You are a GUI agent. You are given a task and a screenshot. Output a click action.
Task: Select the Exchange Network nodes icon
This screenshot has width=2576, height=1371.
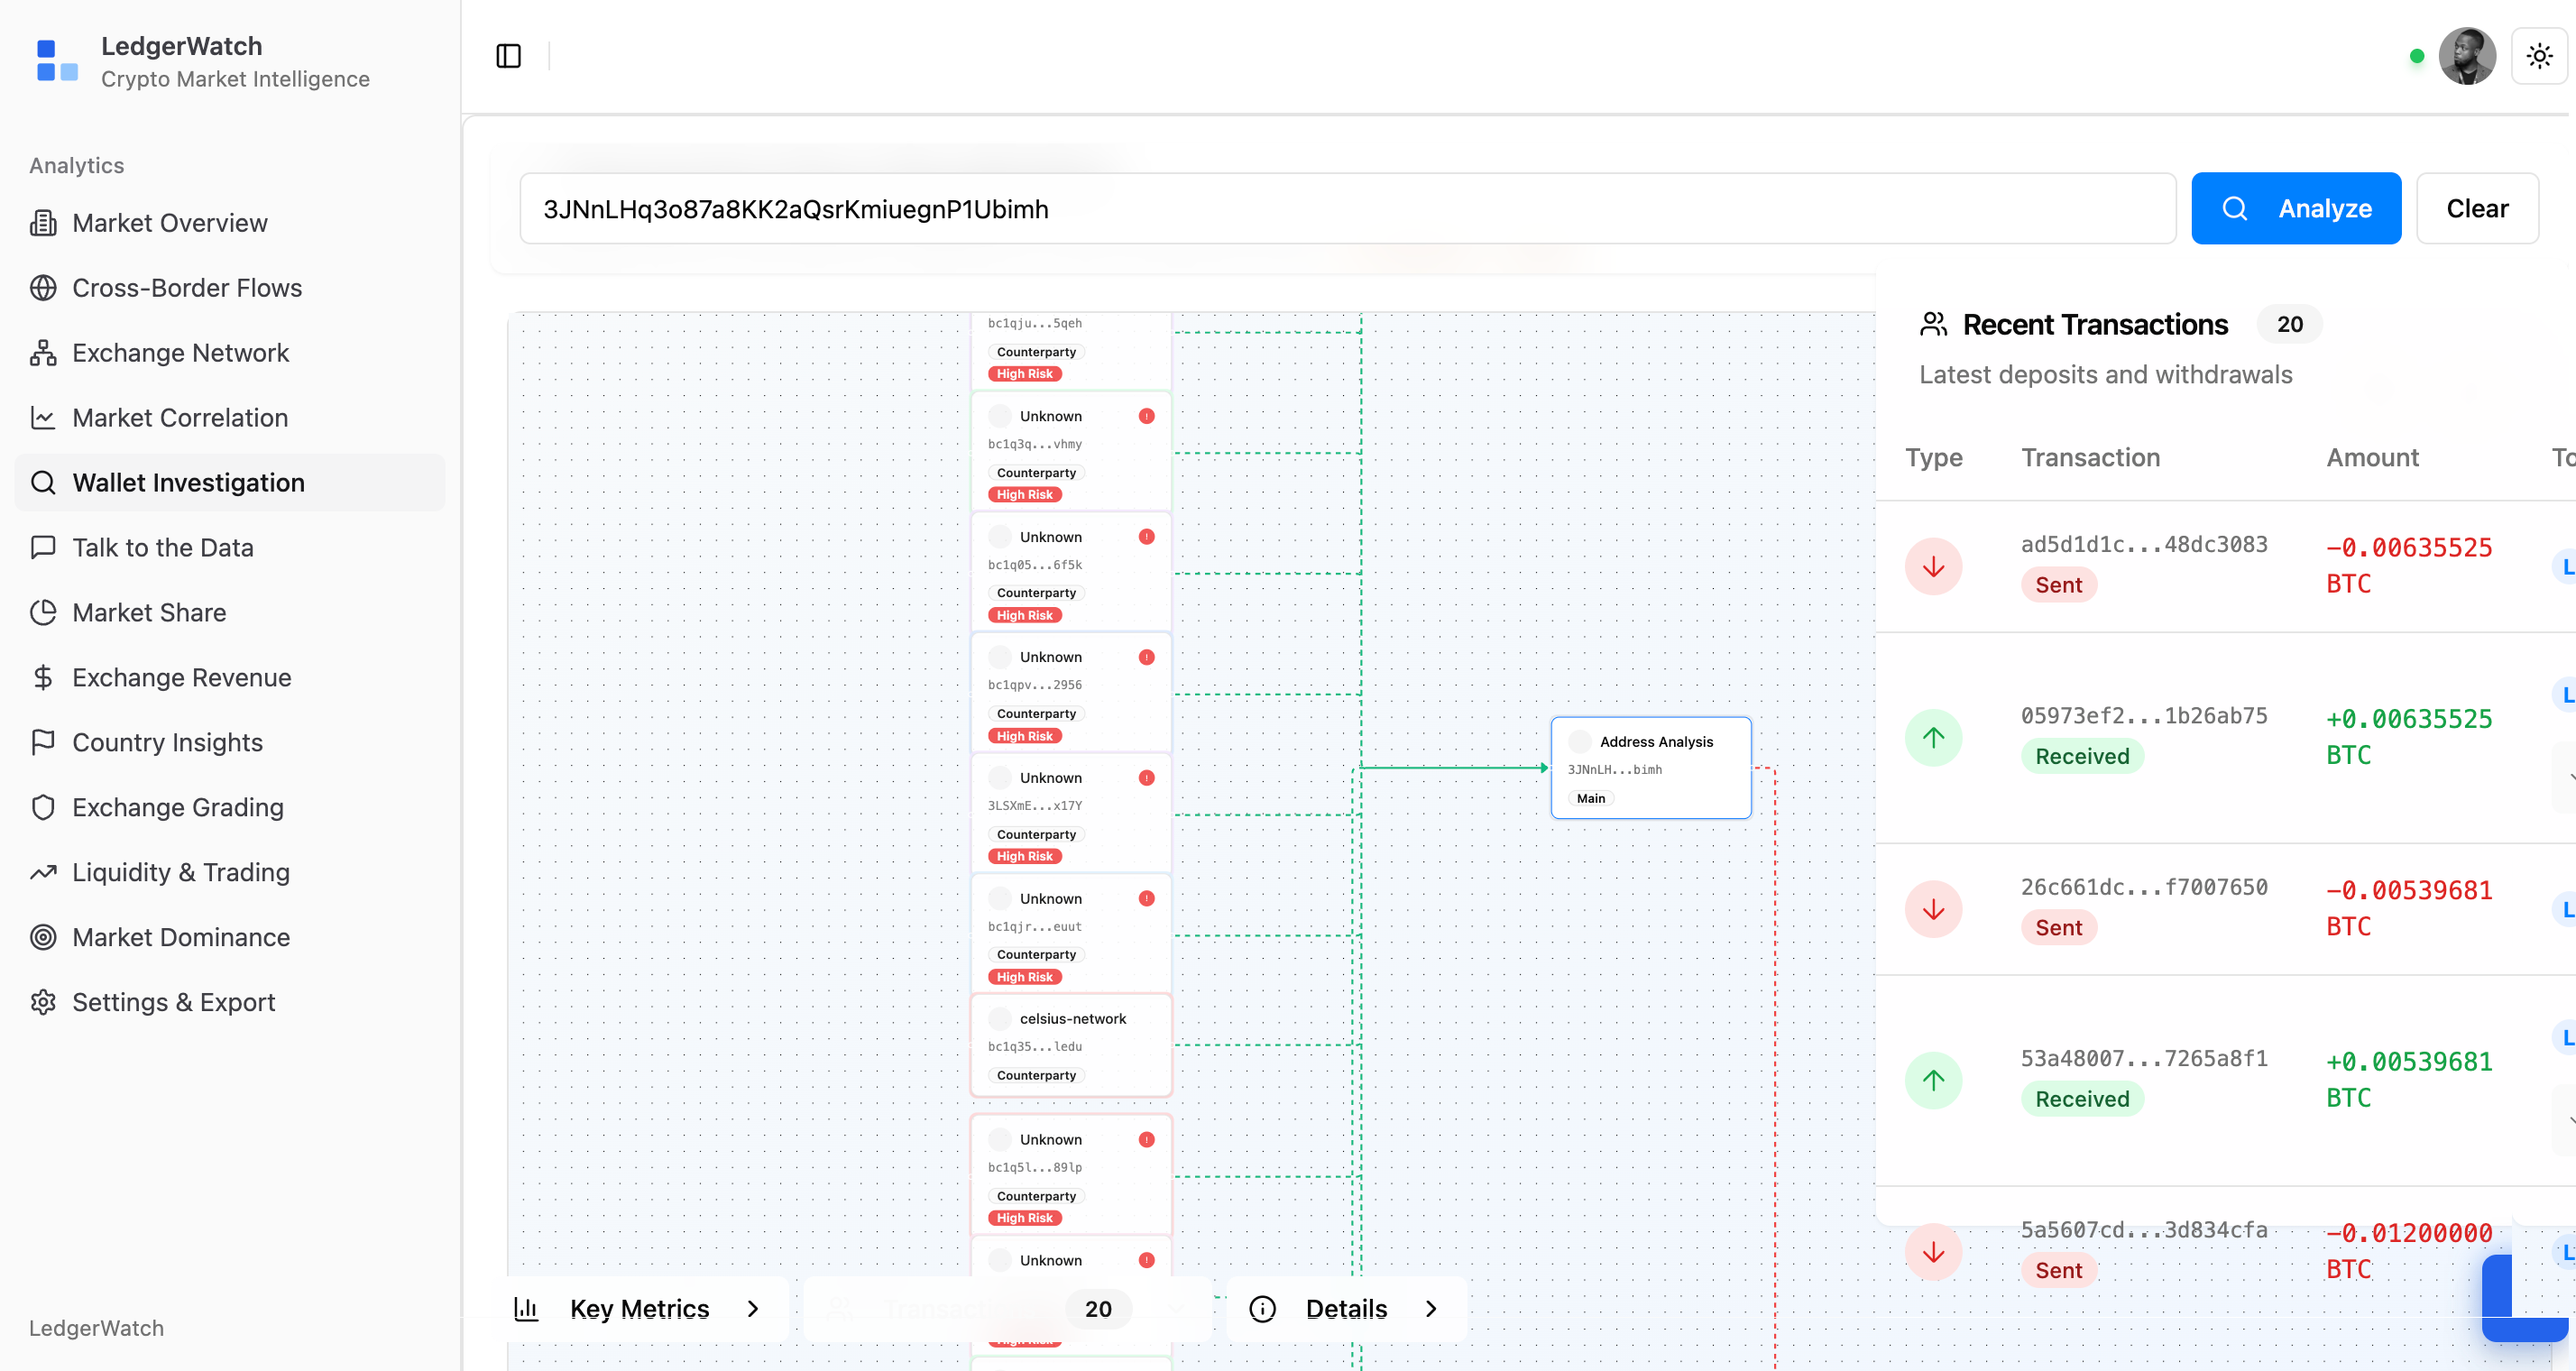43,352
